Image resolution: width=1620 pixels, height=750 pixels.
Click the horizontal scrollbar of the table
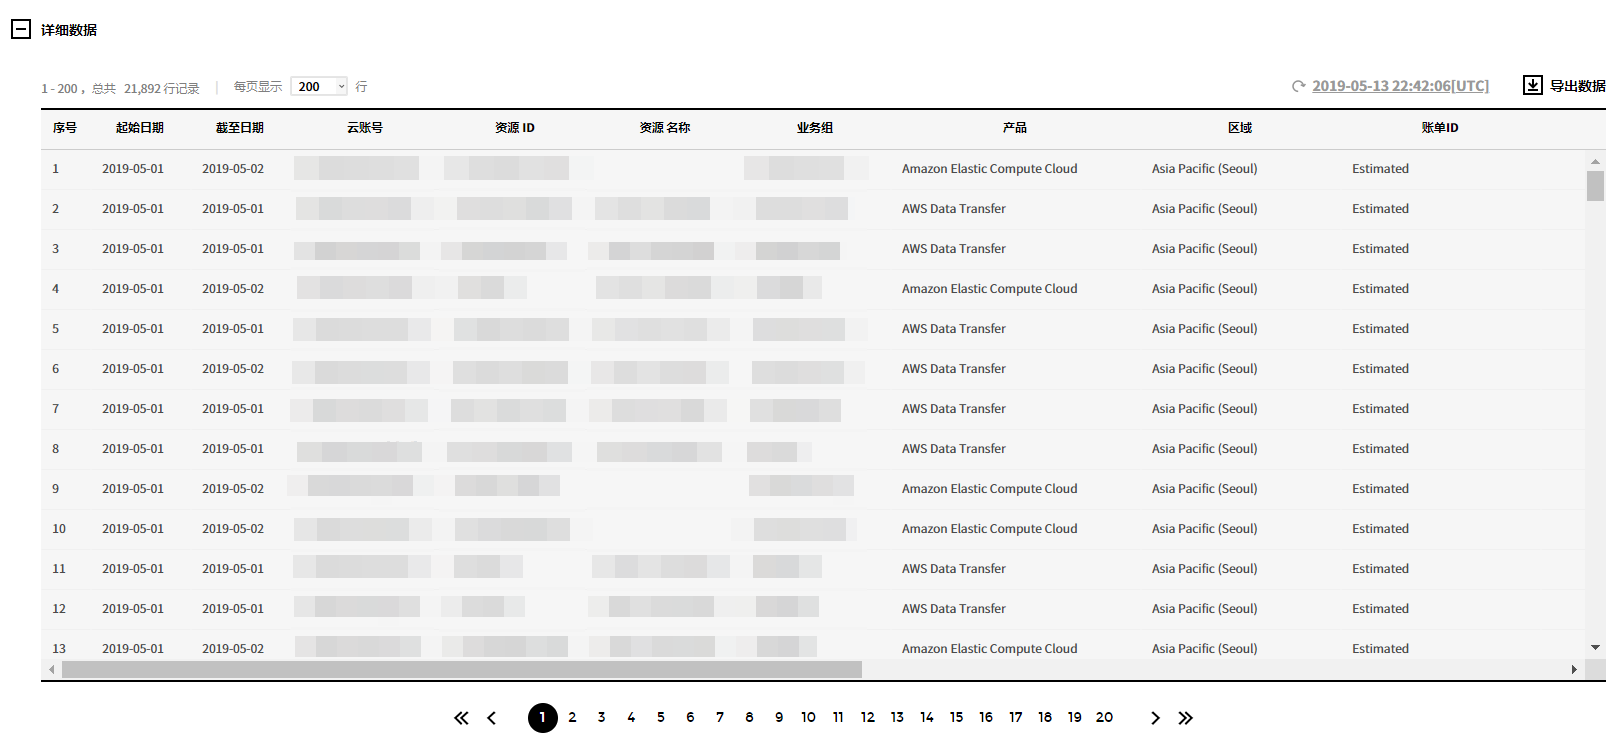pyautogui.click(x=461, y=669)
